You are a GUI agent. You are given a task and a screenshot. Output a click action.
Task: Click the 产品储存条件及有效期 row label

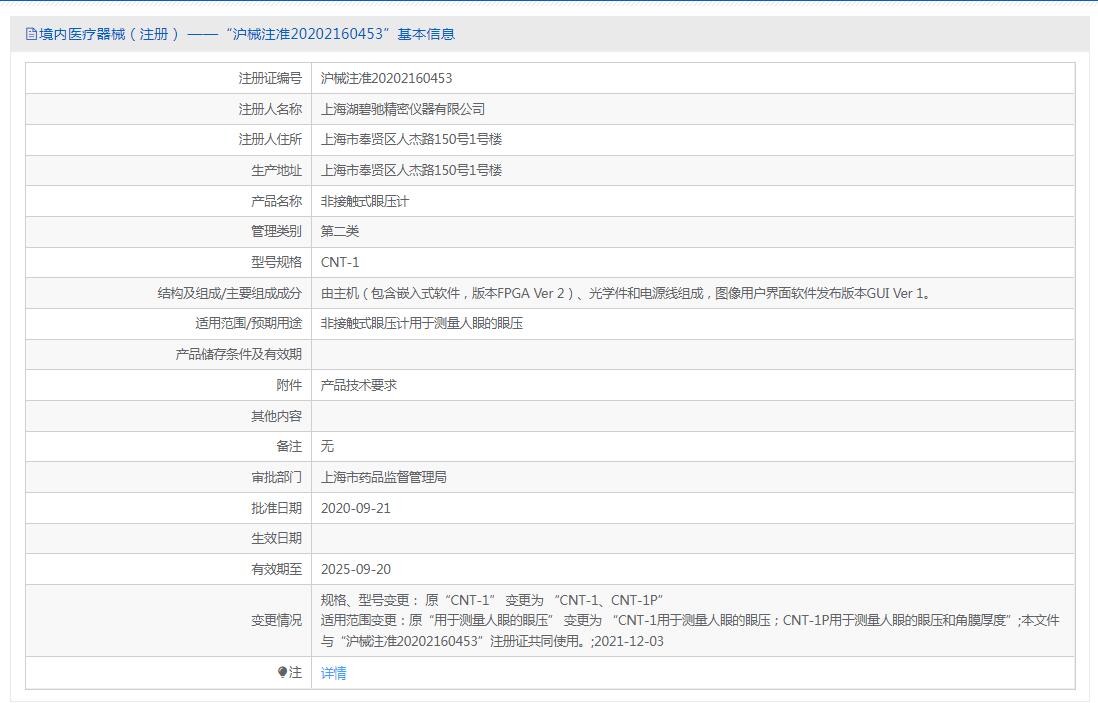point(239,354)
